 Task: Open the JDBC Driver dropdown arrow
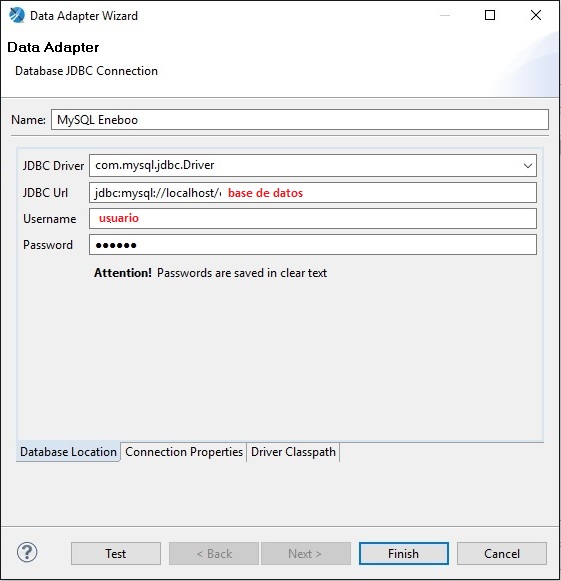(x=528, y=166)
